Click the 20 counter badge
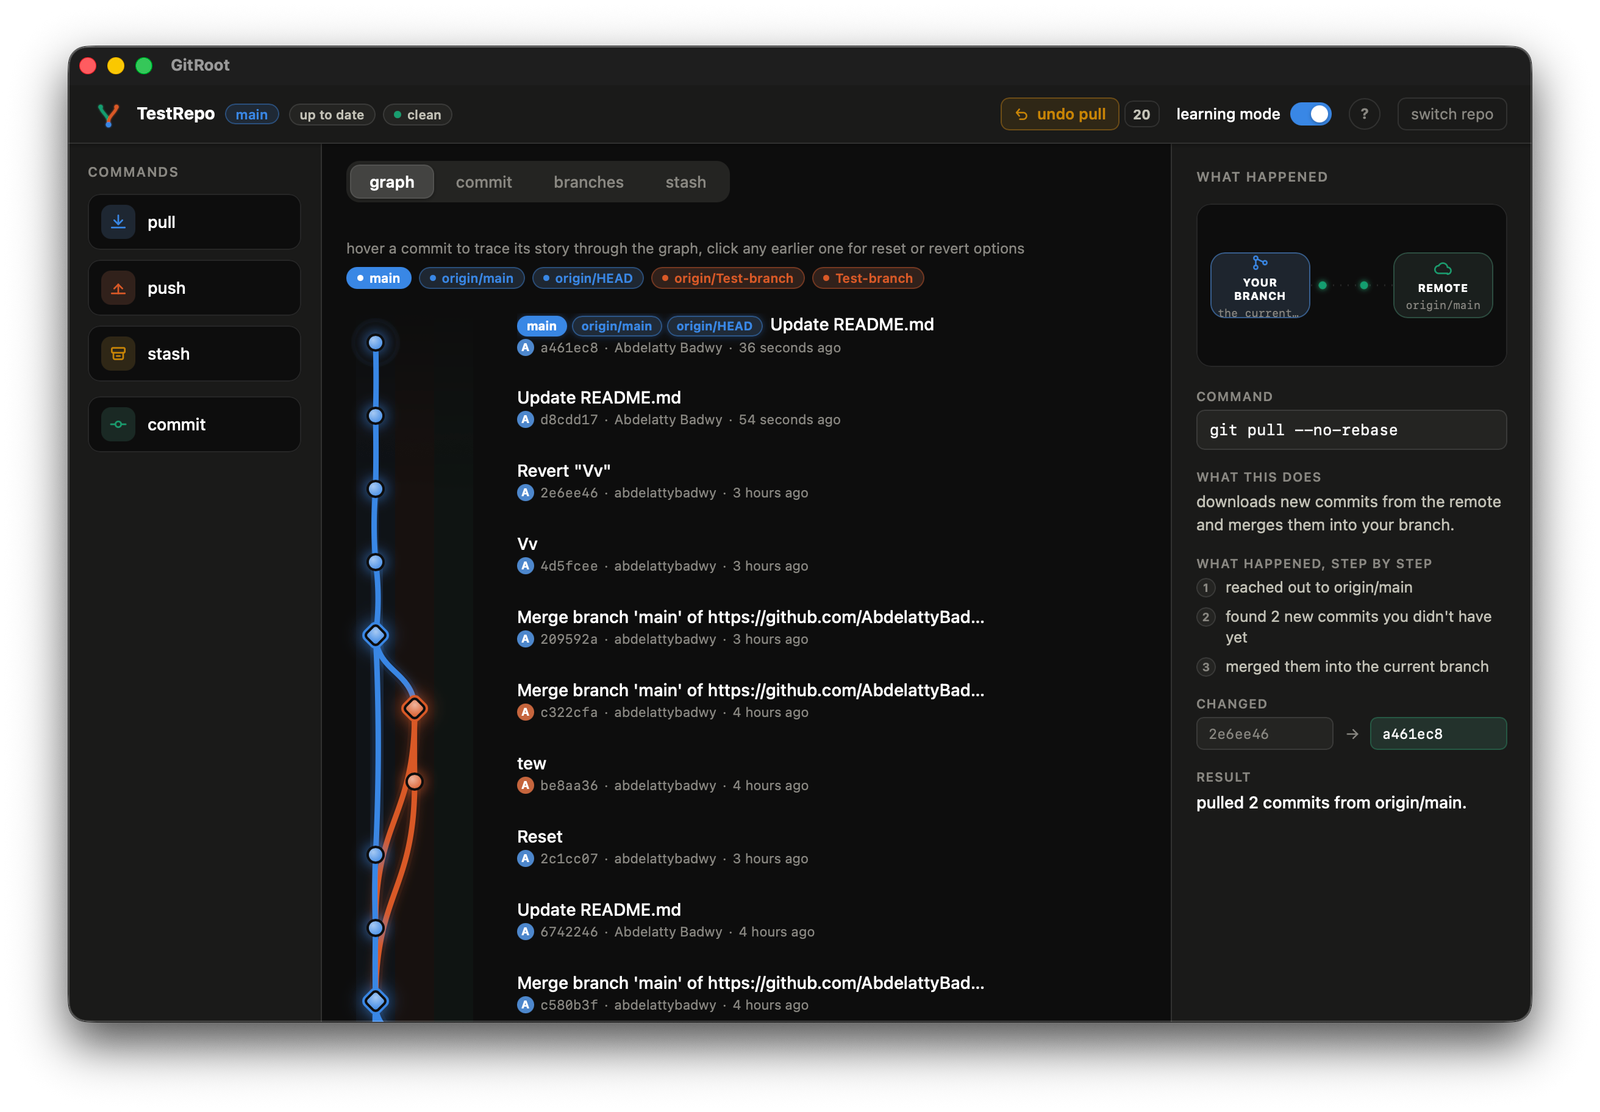 pos(1141,114)
